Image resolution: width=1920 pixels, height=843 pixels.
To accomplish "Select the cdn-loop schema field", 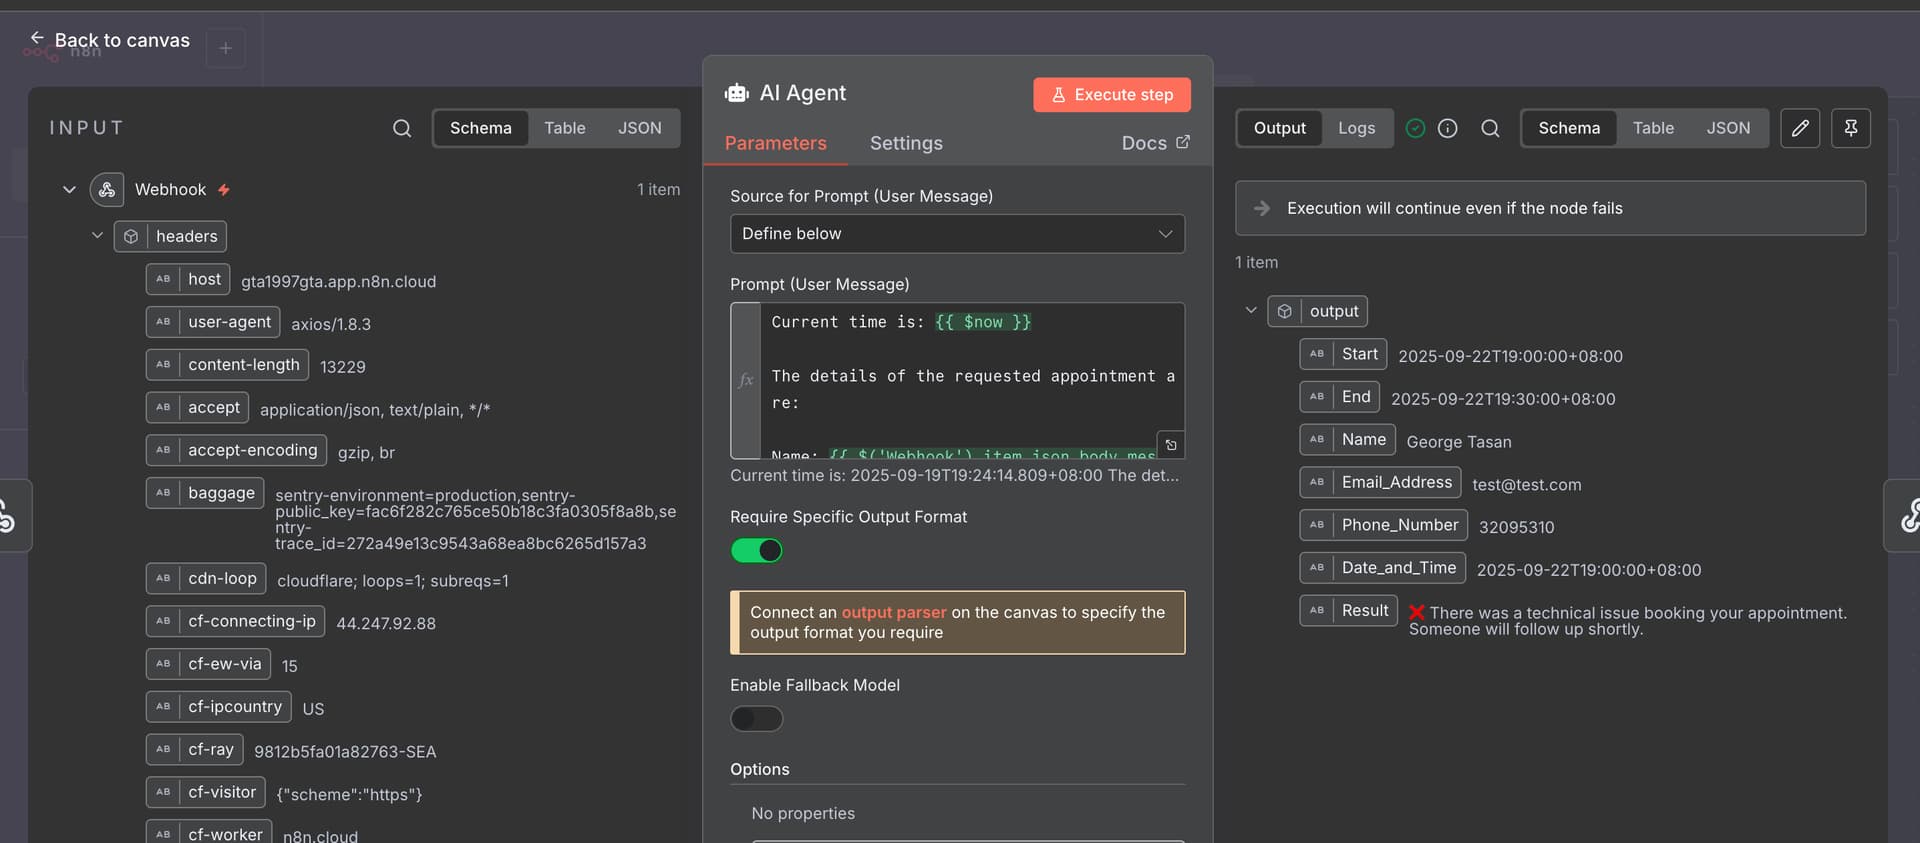I will click(206, 578).
